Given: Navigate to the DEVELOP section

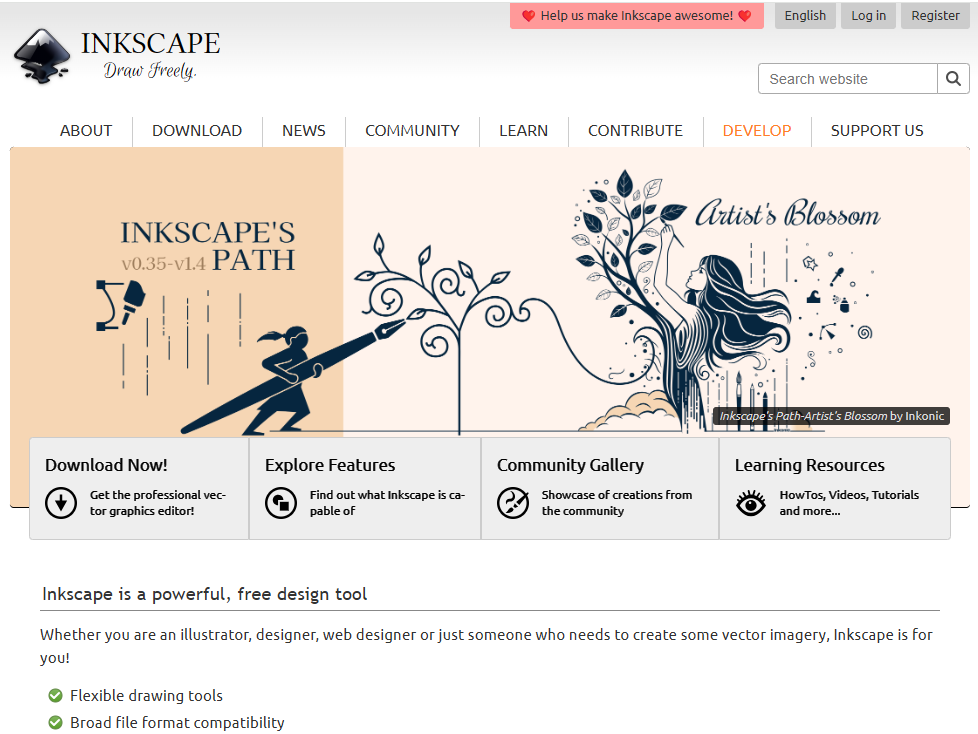Looking at the screenshot, I should point(757,131).
